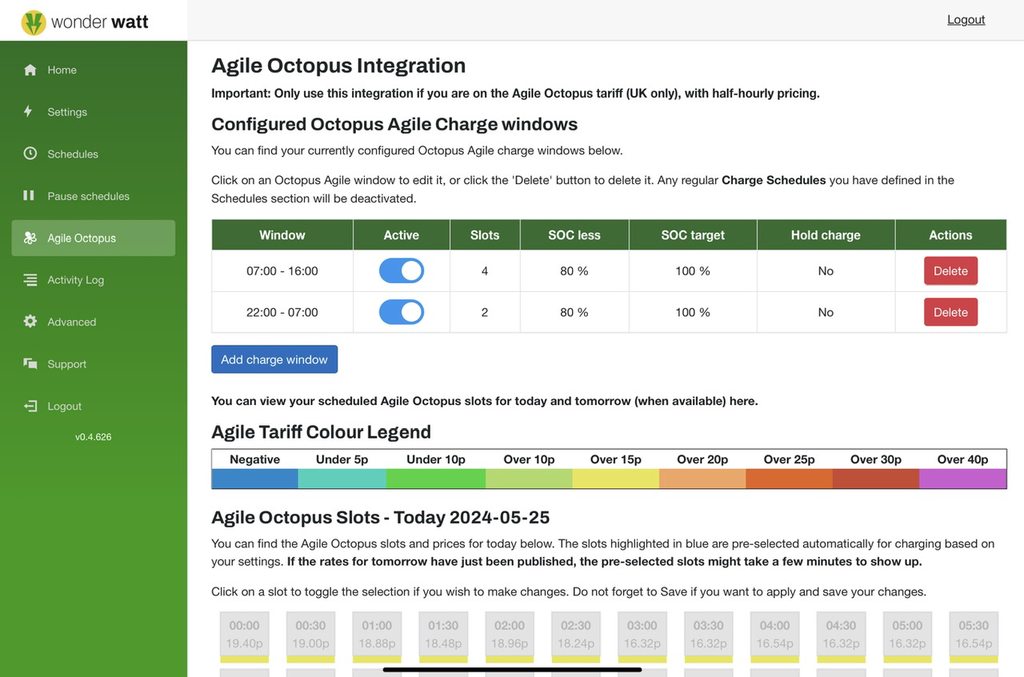Click the Schedules clock icon
The image size is (1024, 677).
30,154
